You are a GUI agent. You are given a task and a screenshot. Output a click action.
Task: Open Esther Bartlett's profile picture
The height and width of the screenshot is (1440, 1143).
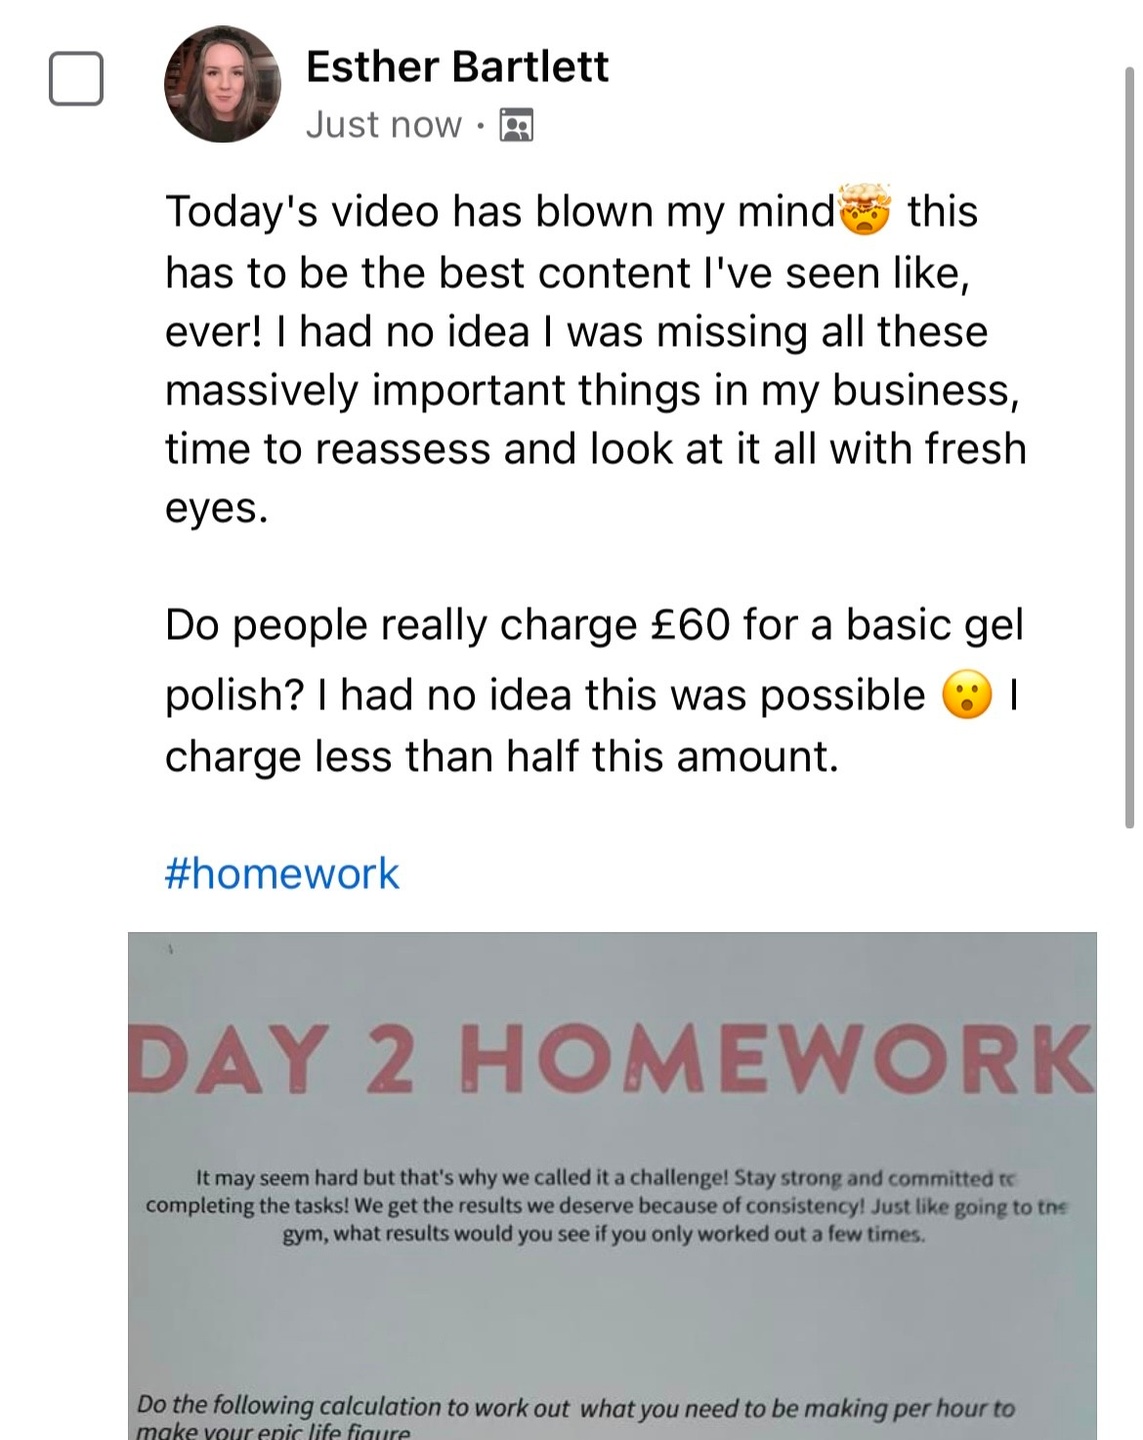pos(222,84)
